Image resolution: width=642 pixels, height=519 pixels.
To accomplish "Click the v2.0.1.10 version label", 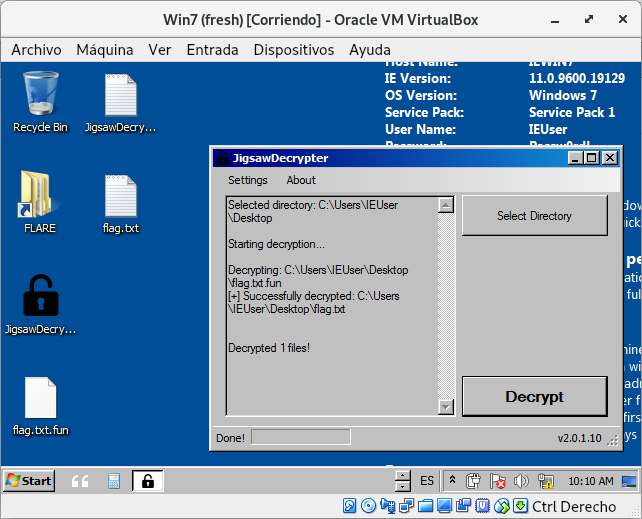I will (x=579, y=438).
